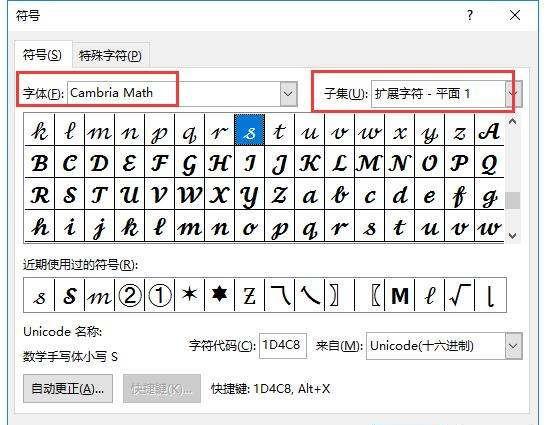Select the highlighted script small s cell
This screenshot has height=425, width=546.
[249, 130]
